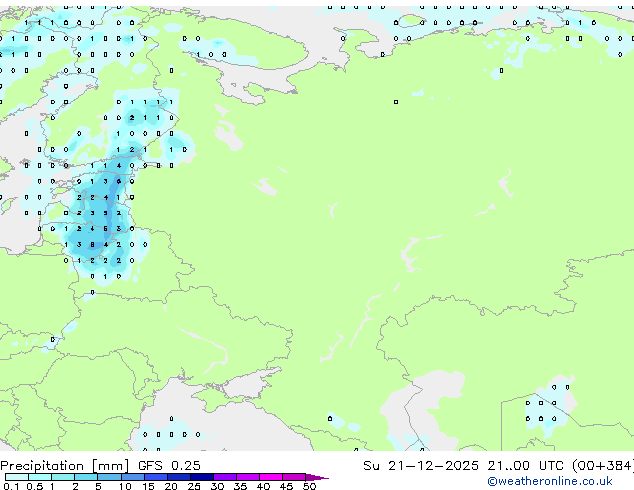Click the 40–45 mm bright magenta legend swatch

(271, 477)
